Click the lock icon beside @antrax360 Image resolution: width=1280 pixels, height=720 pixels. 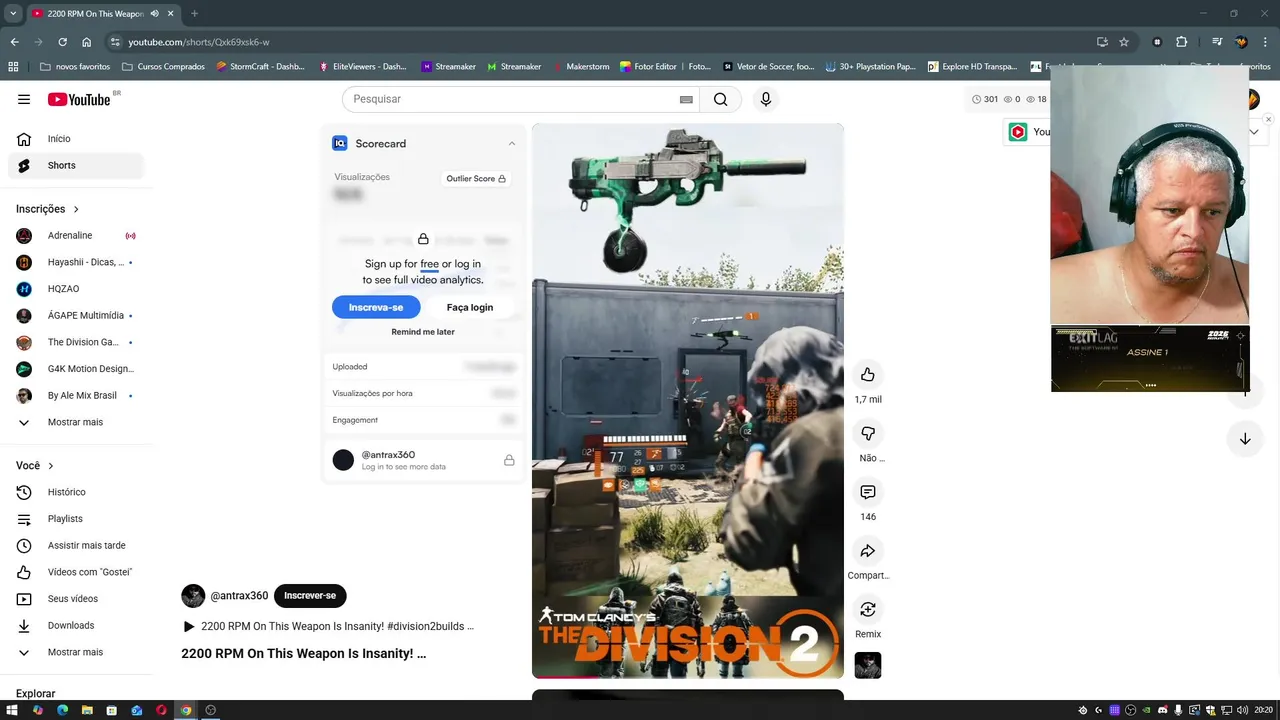[509, 460]
